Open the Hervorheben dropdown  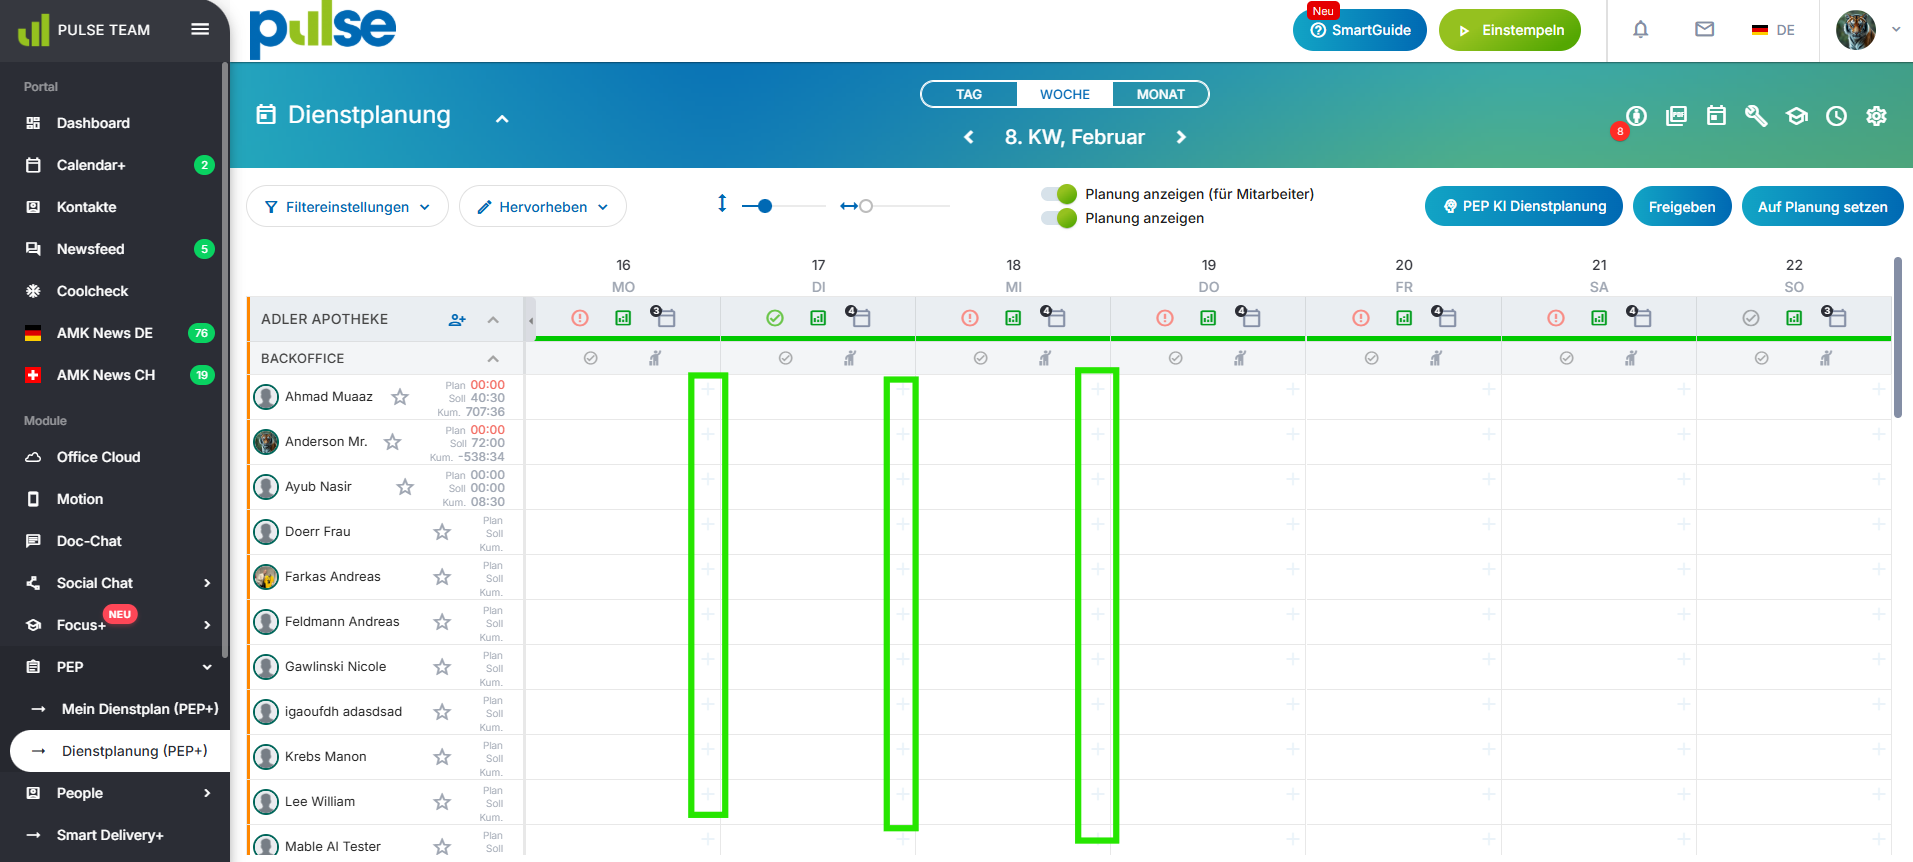pyautogui.click(x=543, y=206)
